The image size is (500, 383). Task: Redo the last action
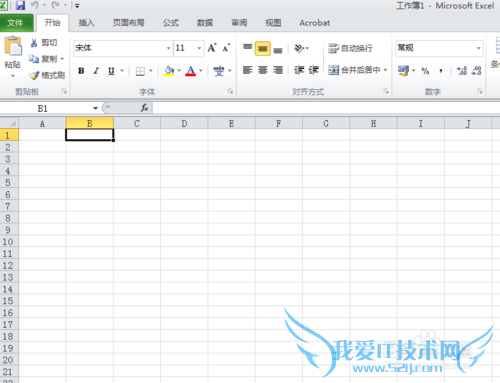(55, 5)
